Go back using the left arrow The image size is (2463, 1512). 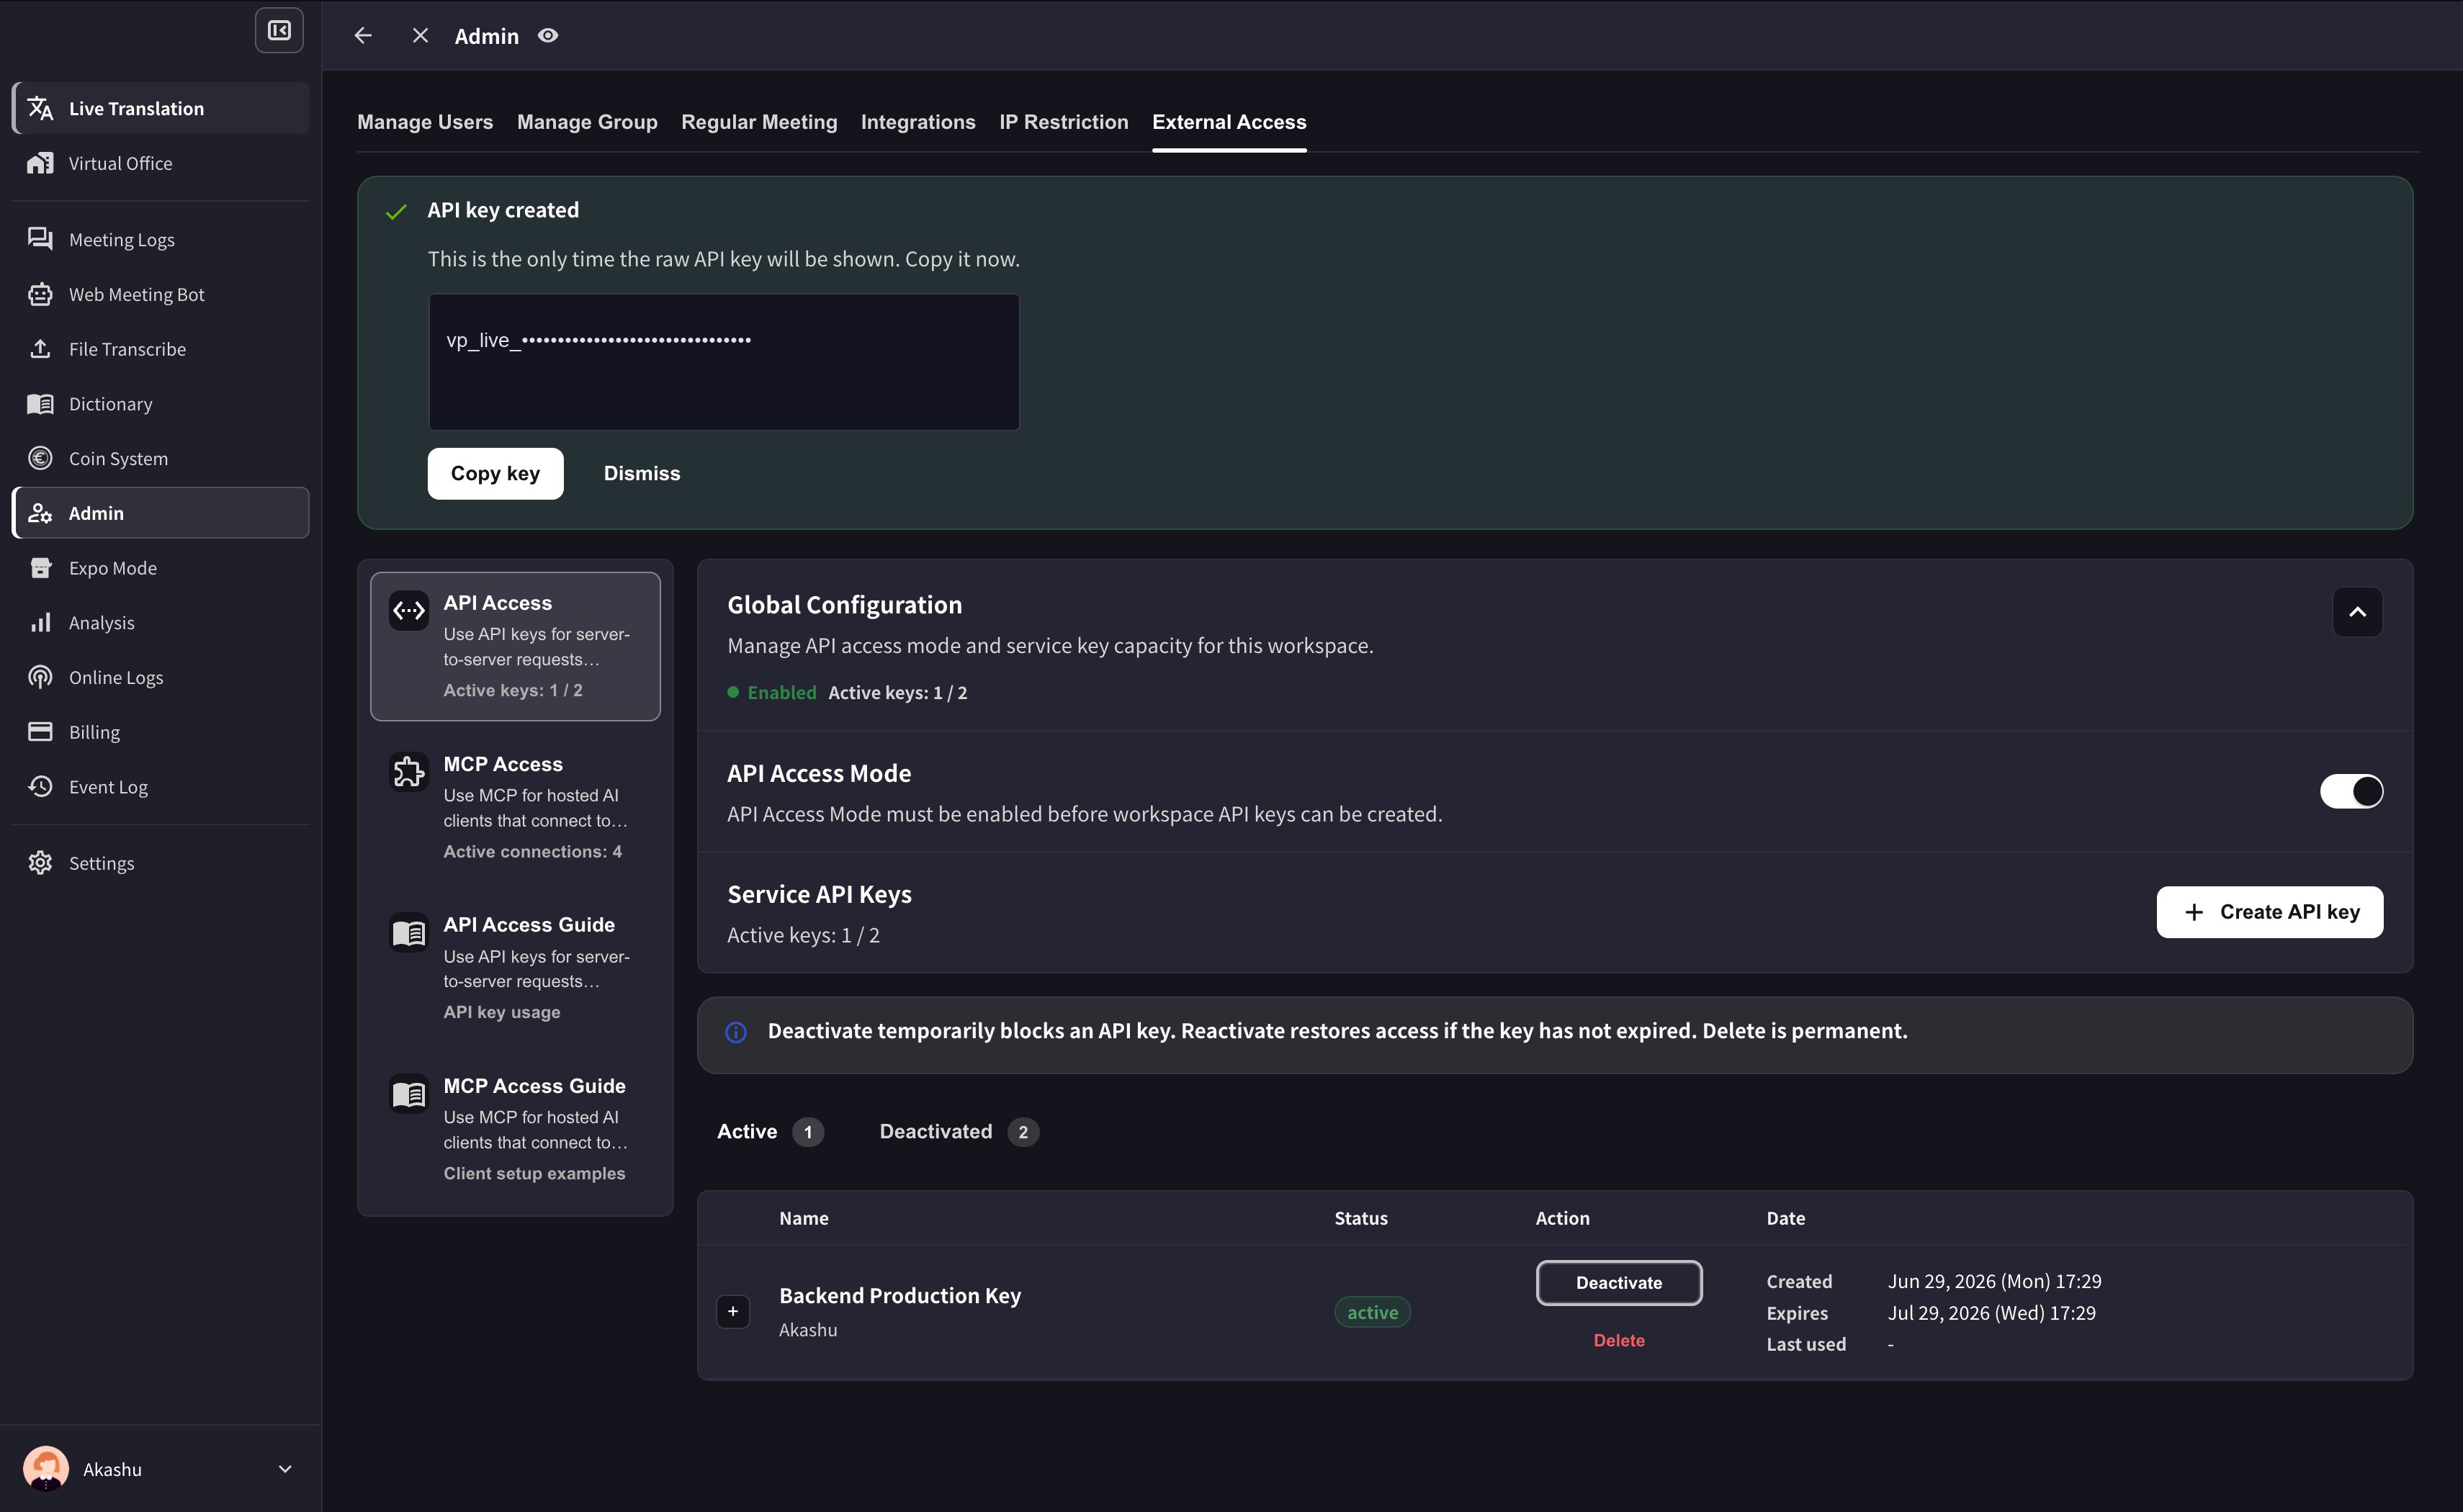click(x=363, y=36)
